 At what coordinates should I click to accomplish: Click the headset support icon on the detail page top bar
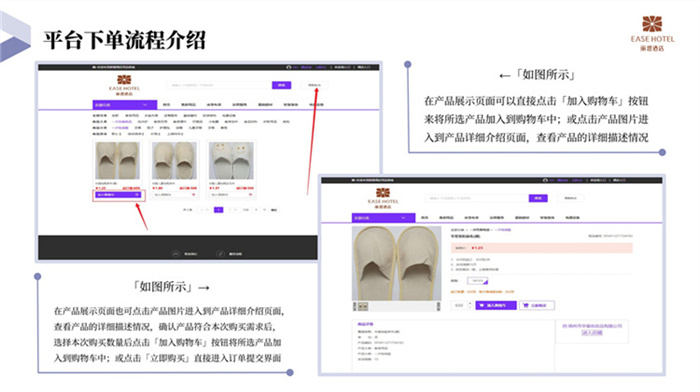(545, 180)
